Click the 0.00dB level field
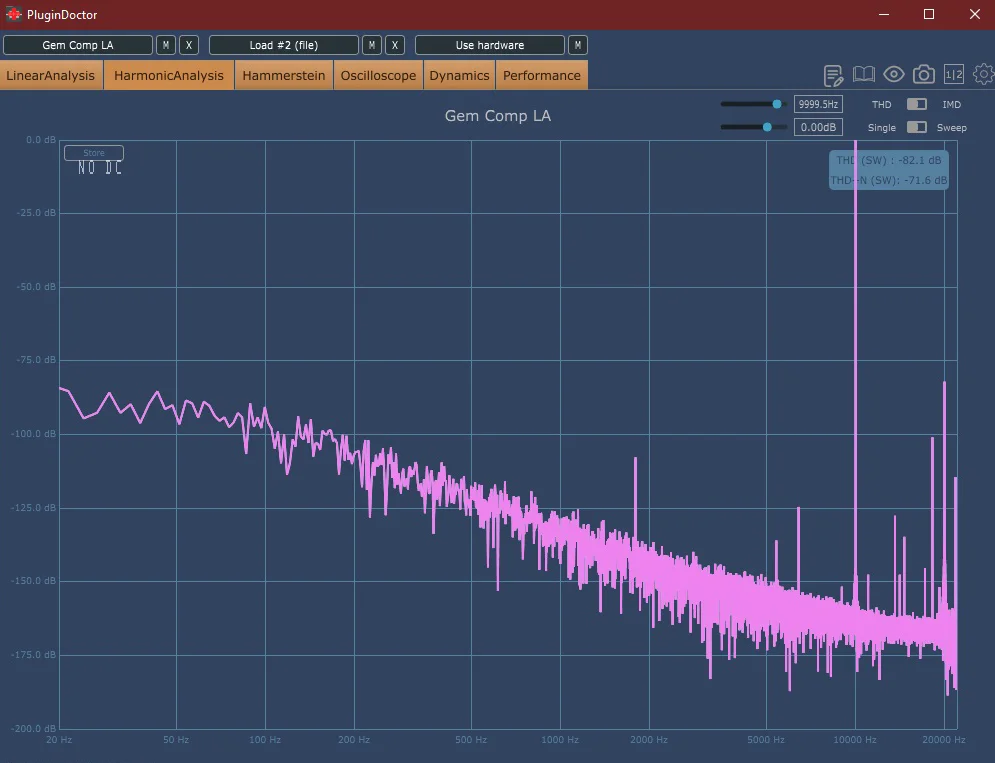Image resolution: width=995 pixels, height=763 pixels. pyautogui.click(x=818, y=127)
